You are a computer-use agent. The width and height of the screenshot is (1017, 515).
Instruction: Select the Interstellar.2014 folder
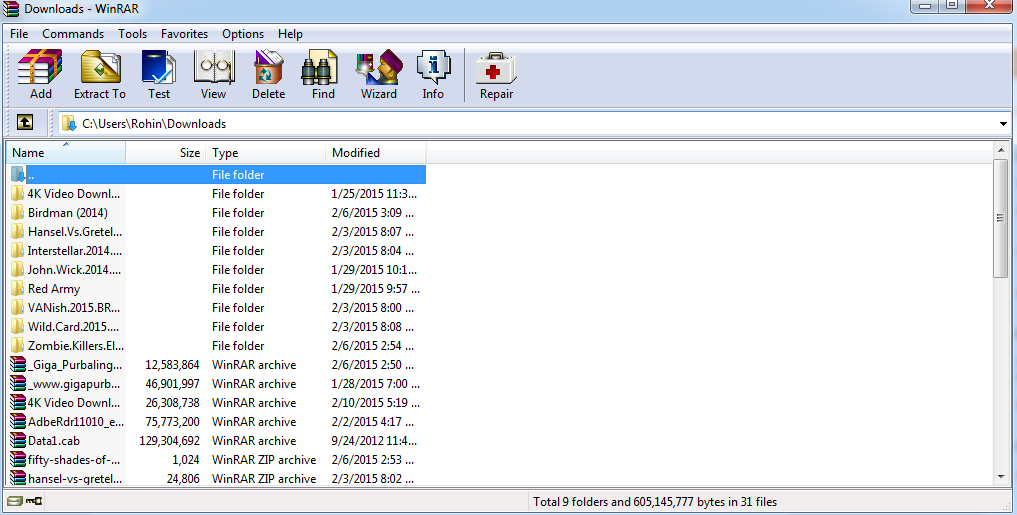coord(75,250)
